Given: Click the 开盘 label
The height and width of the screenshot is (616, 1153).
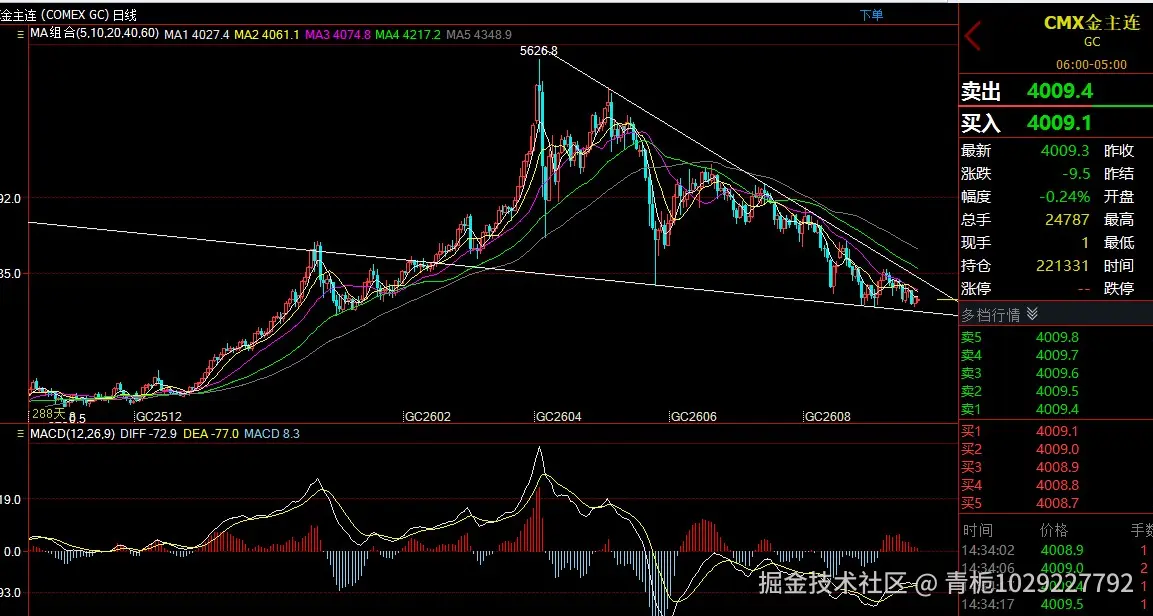Looking at the screenshot, I should coord(1119,196).
